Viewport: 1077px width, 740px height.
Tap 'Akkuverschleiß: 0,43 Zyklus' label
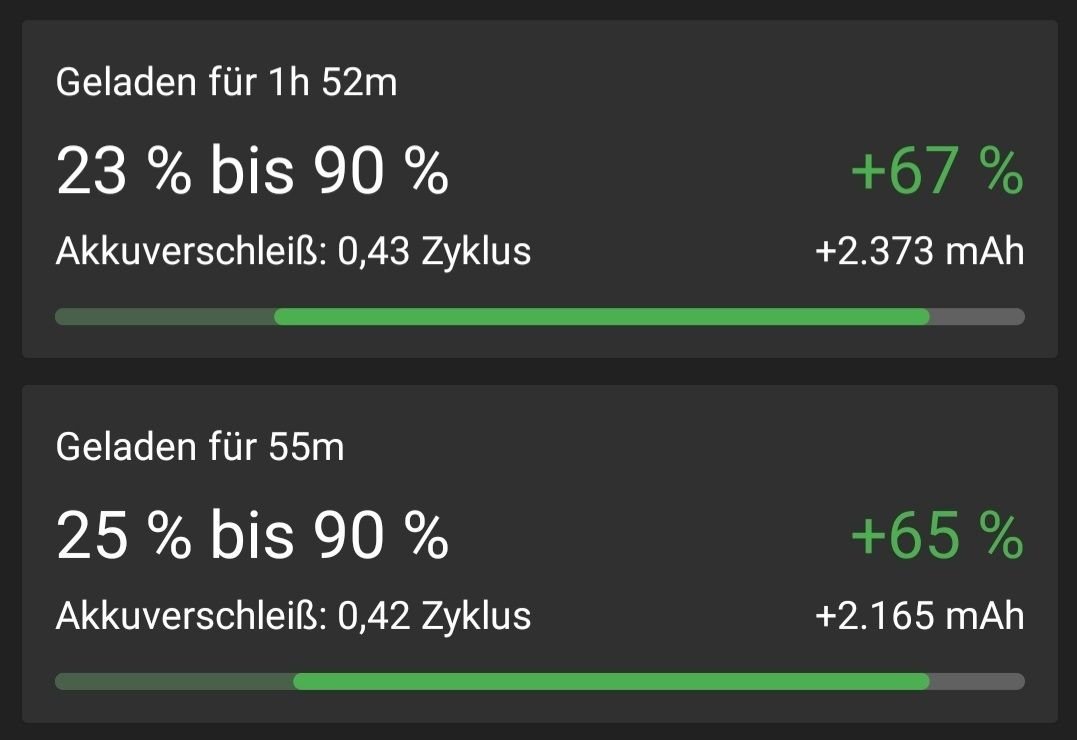pyautogui.click(x=293, y=251)
